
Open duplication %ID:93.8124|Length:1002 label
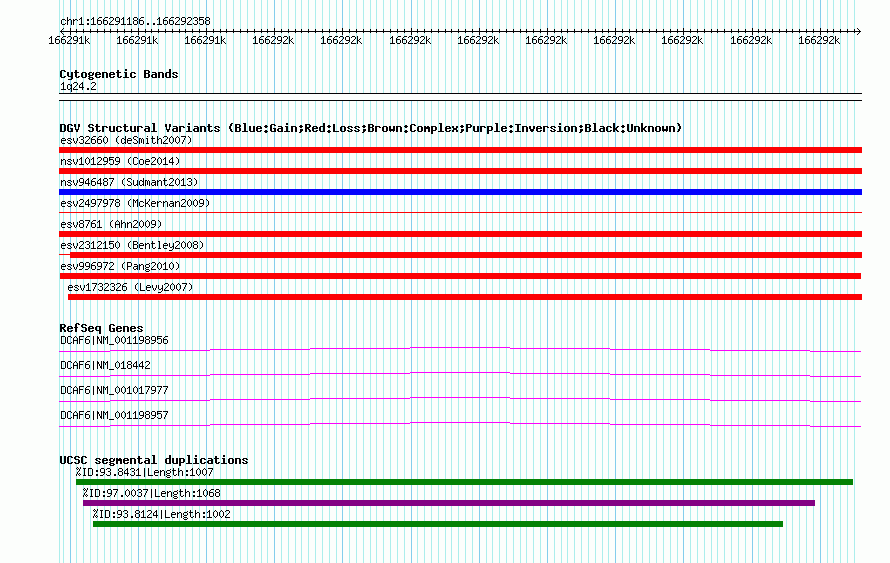tap(162, 514)
